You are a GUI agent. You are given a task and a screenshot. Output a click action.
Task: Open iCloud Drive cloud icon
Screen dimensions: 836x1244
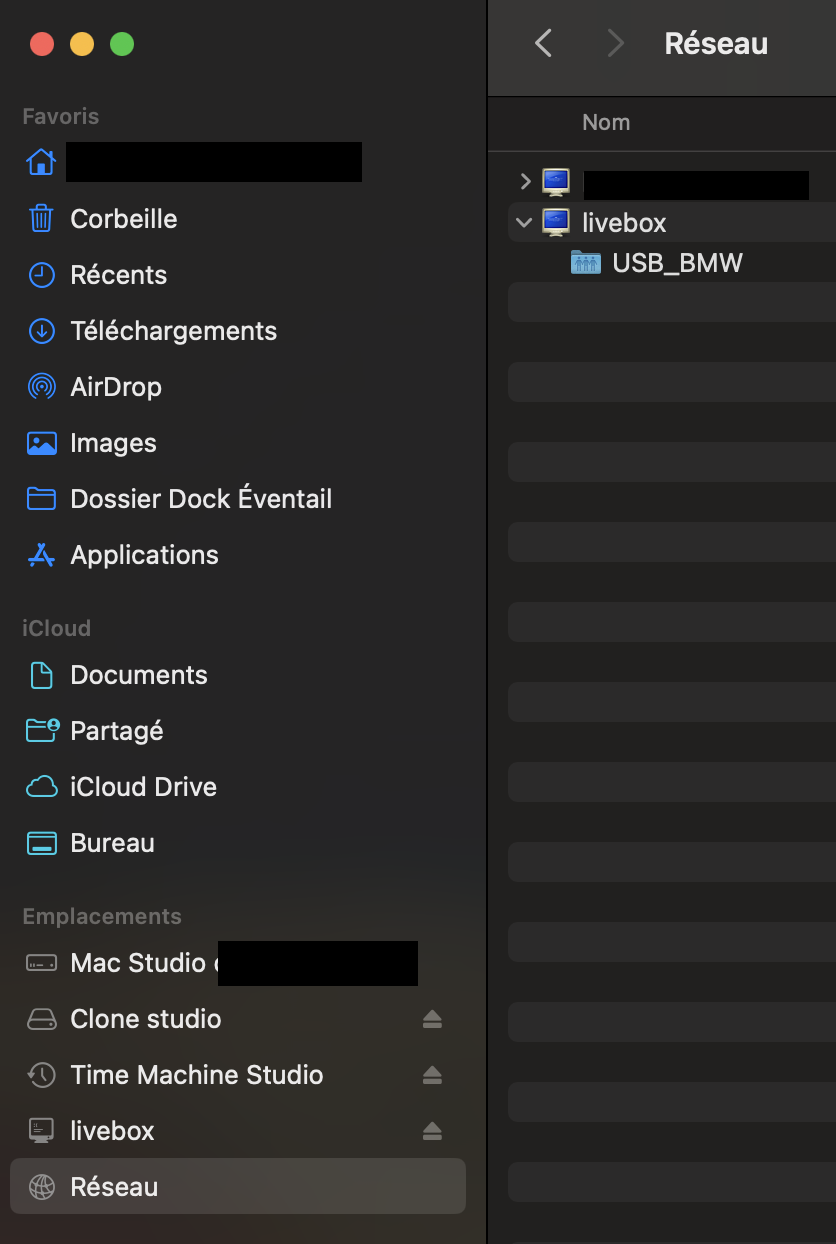(x=41, y=787)
